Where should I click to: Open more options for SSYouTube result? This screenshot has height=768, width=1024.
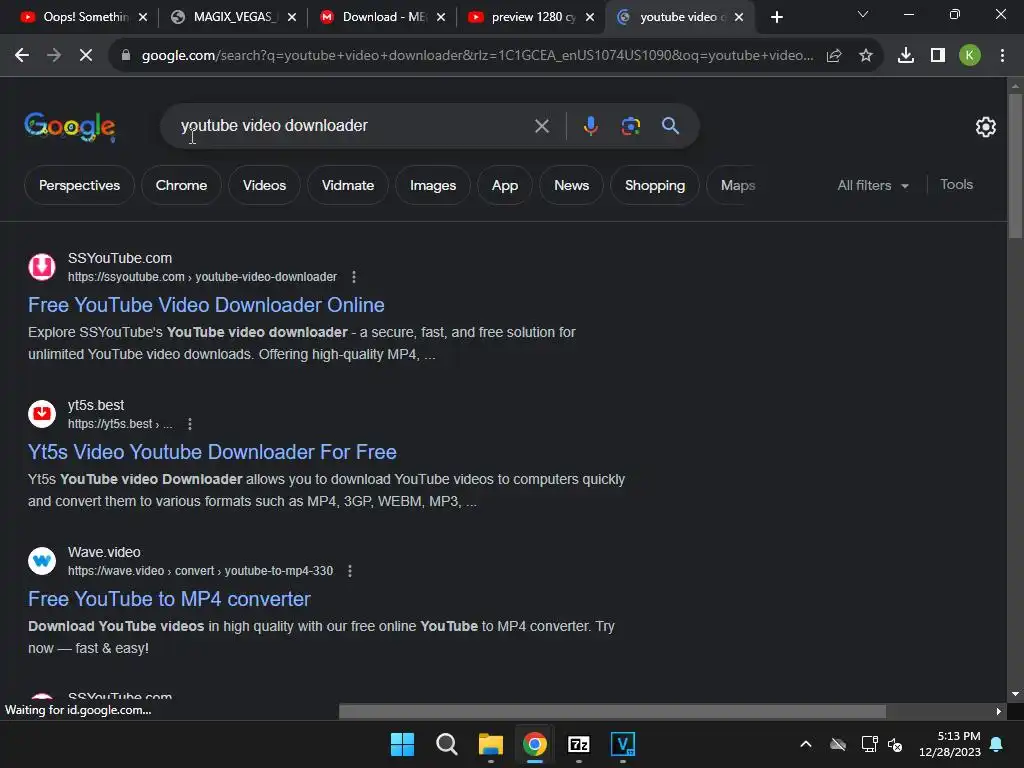coord(354,277)
